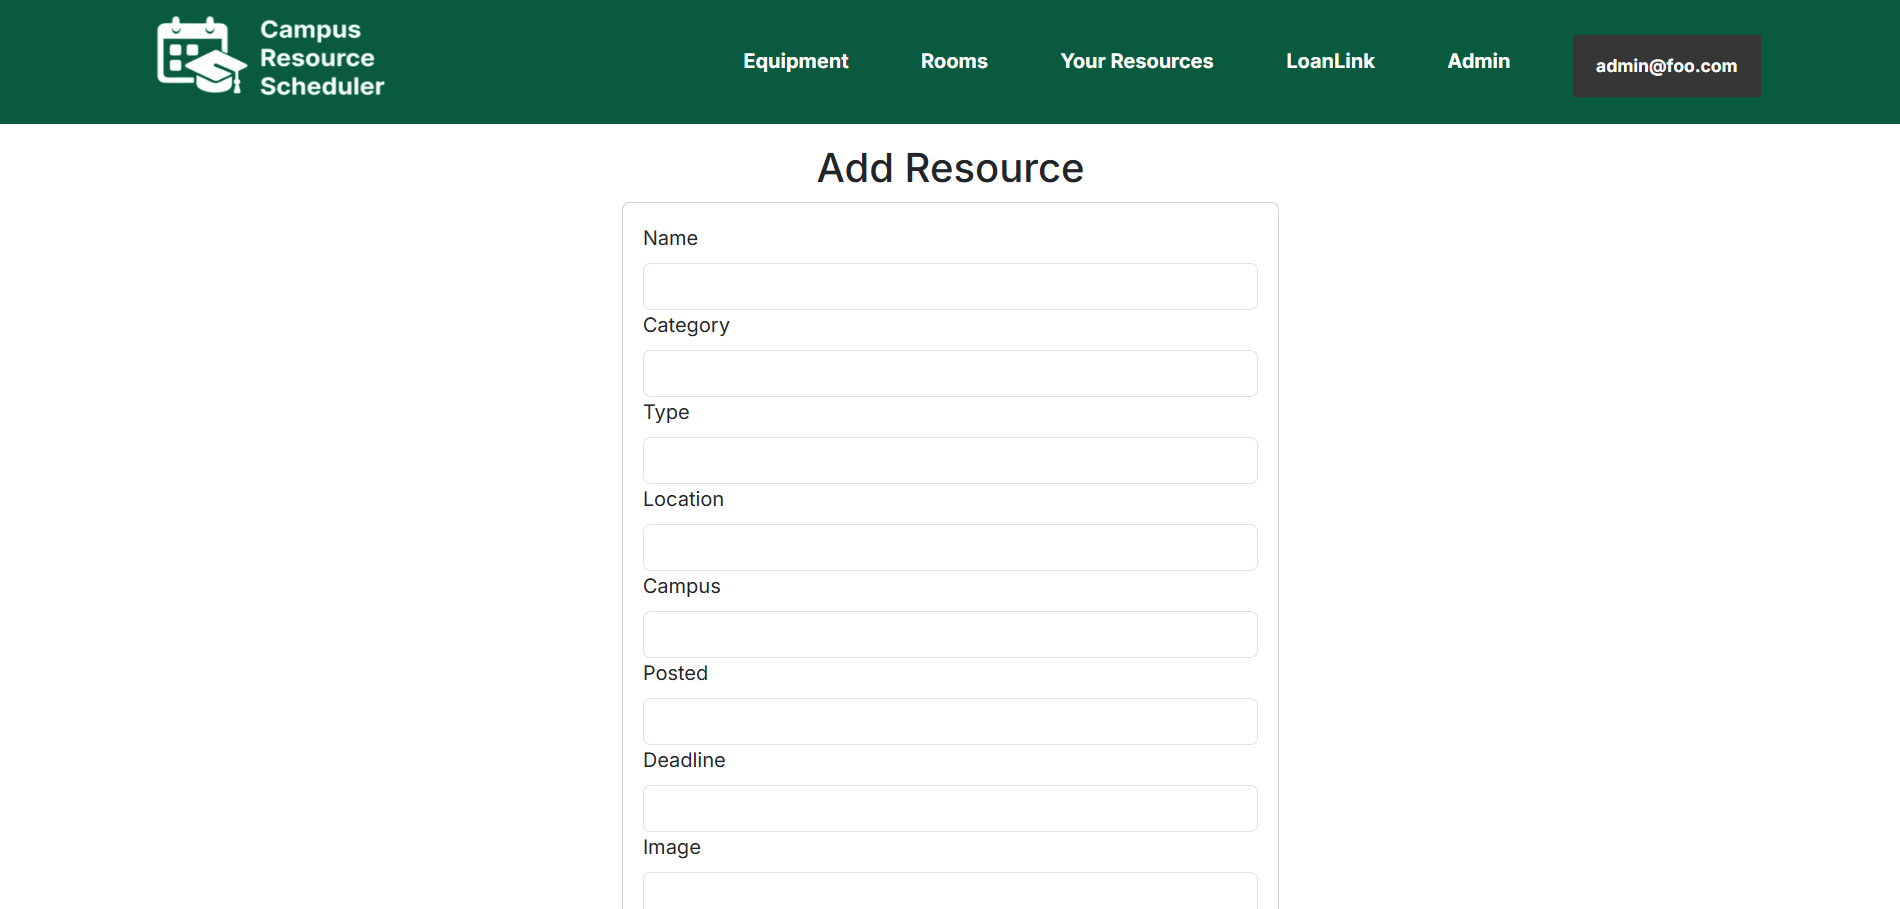Open the Admin nav link
The image size is (1900, 909).
[1478, 61]
